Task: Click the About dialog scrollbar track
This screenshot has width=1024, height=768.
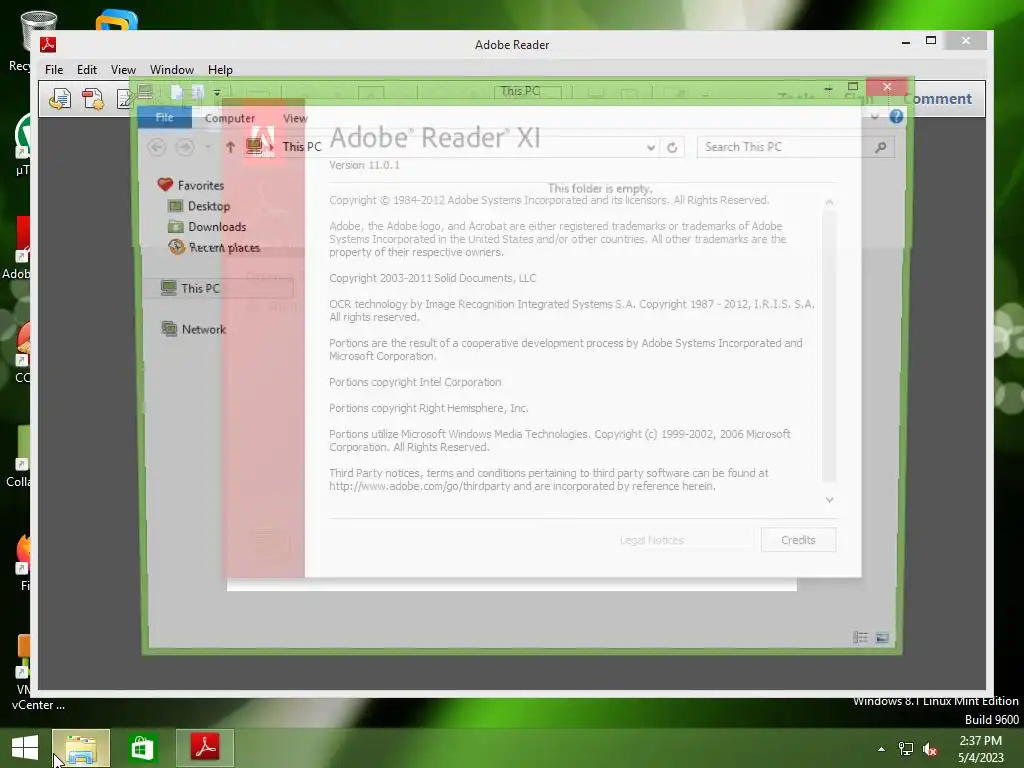Action: click(829, 346)
